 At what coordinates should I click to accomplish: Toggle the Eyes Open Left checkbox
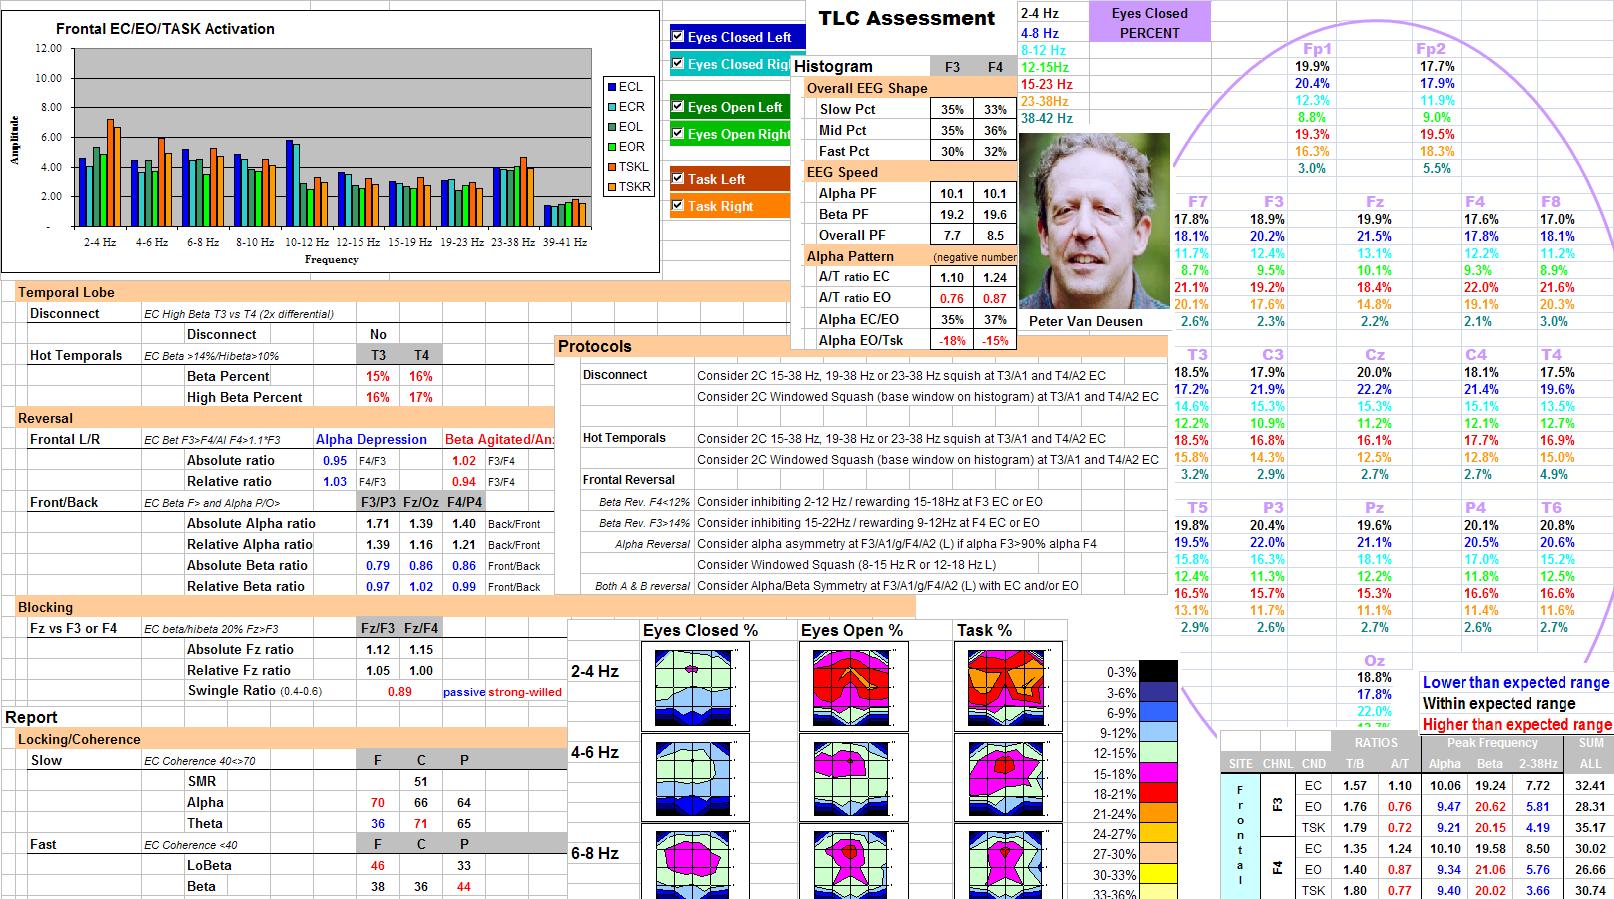pos(678,107)
